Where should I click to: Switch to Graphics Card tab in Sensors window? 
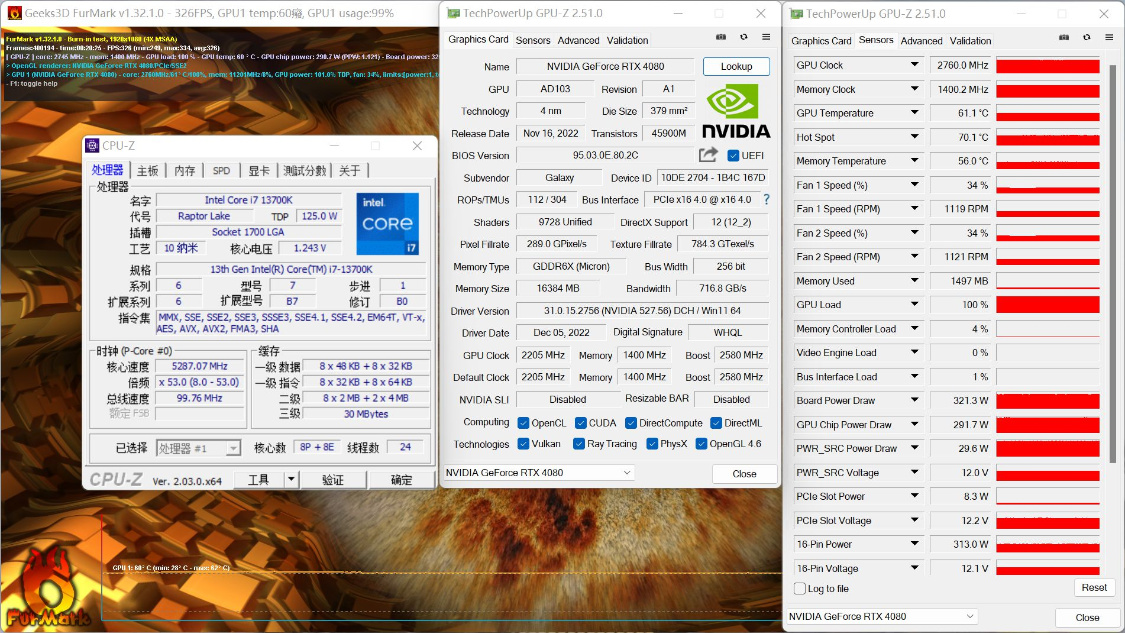821,41
